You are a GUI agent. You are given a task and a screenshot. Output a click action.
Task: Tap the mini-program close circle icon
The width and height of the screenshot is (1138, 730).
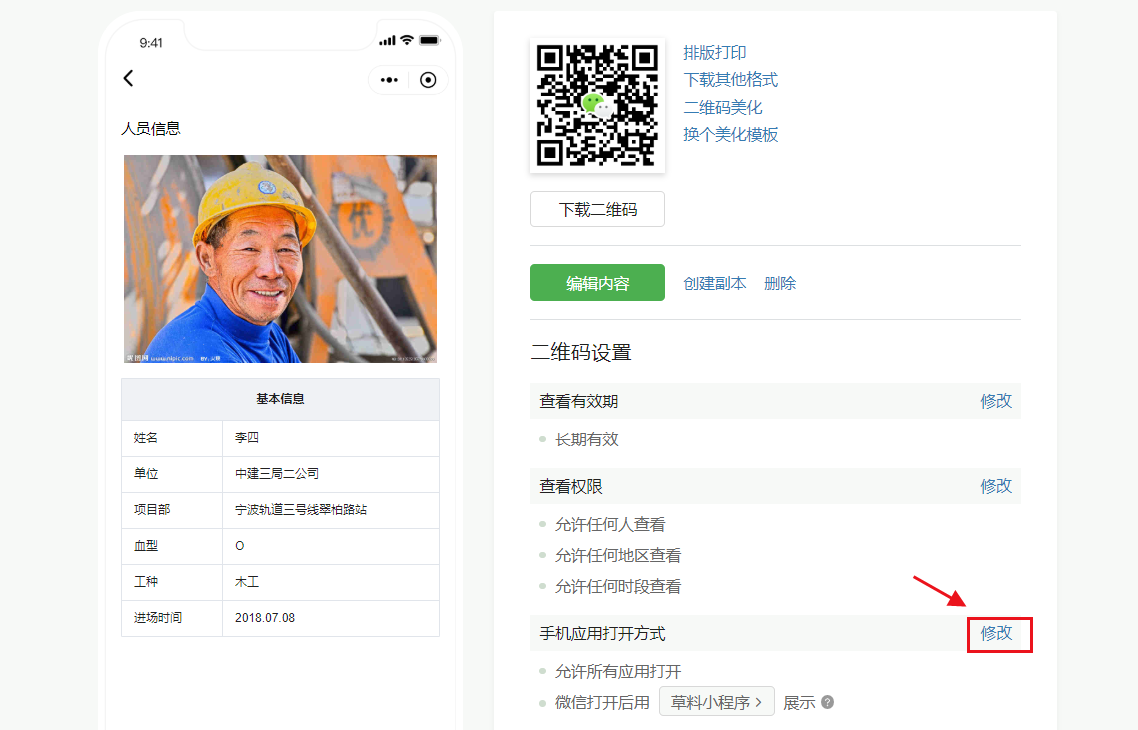(428, 80)
